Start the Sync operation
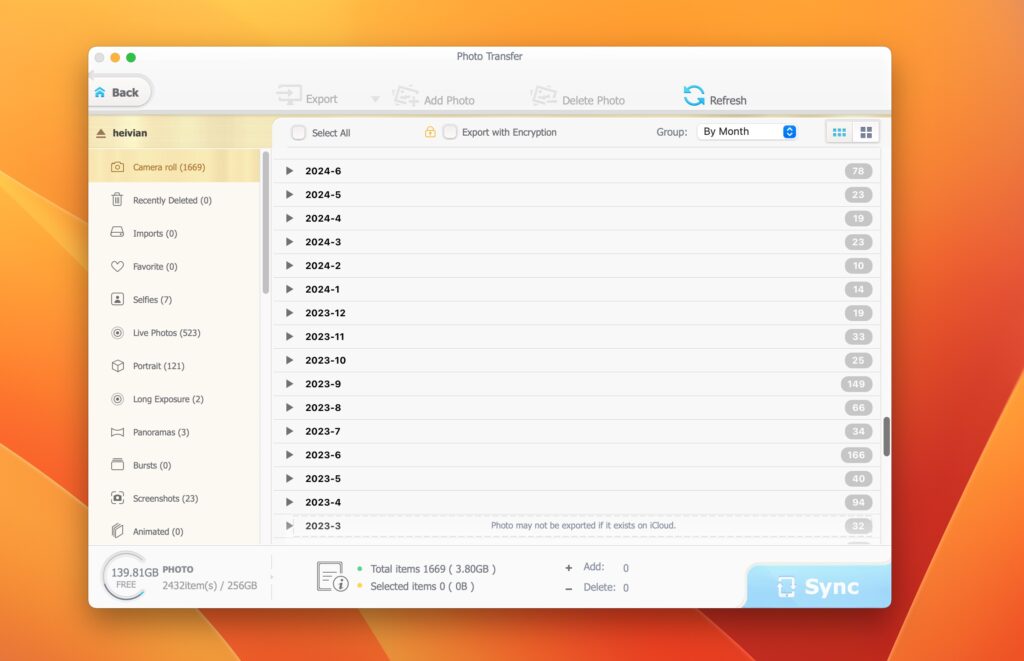Screen dimensions: 1024x661 click(x=818, y=587)
